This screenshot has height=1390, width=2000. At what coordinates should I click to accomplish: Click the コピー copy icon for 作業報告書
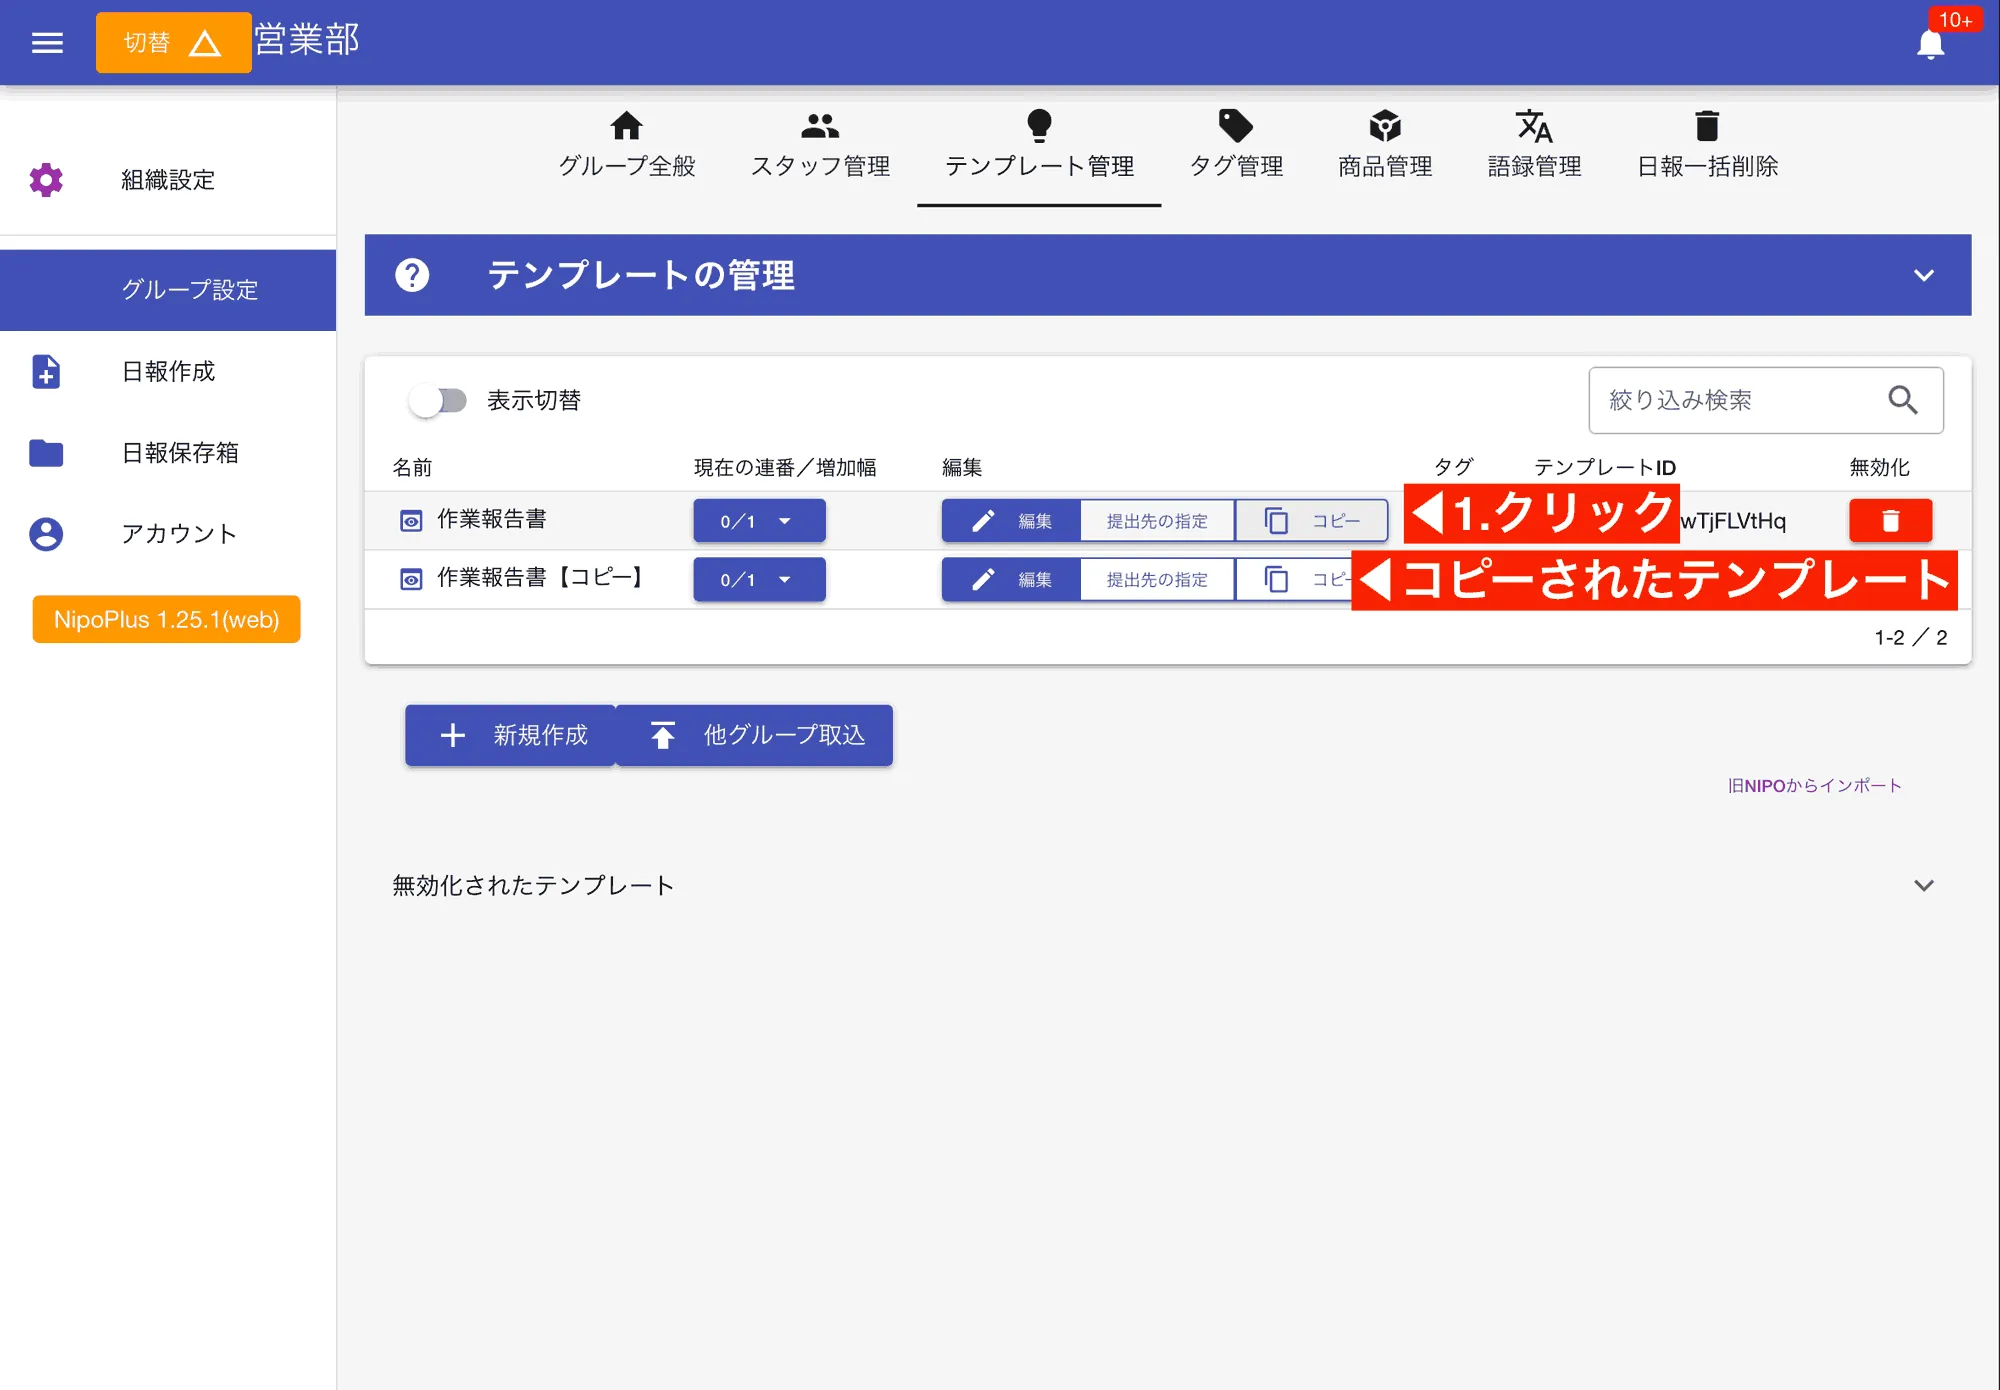1277,520
